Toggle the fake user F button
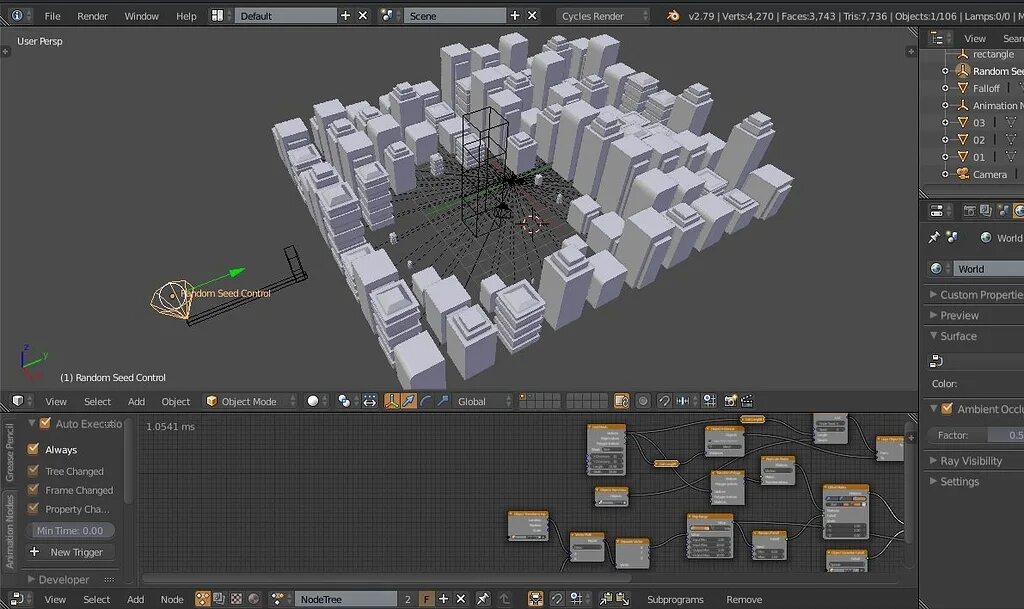The image size is (1024, 609). pos(426,599)
